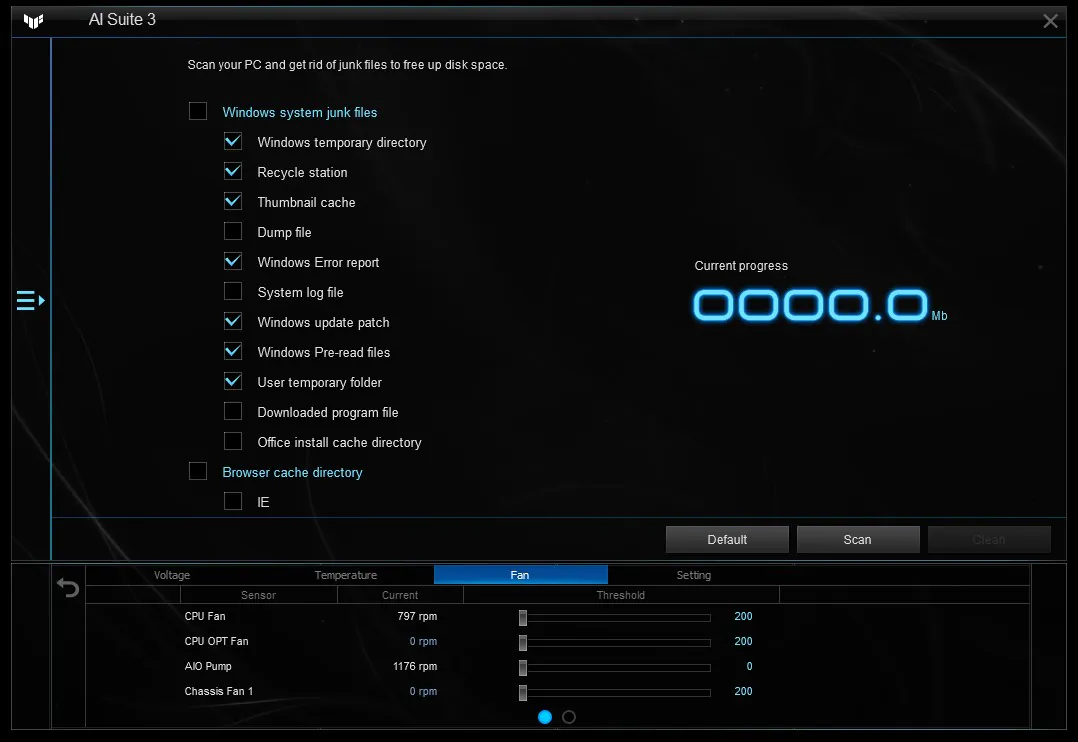
Task: Close the AI Suite 3 window
Action: 1050,21
